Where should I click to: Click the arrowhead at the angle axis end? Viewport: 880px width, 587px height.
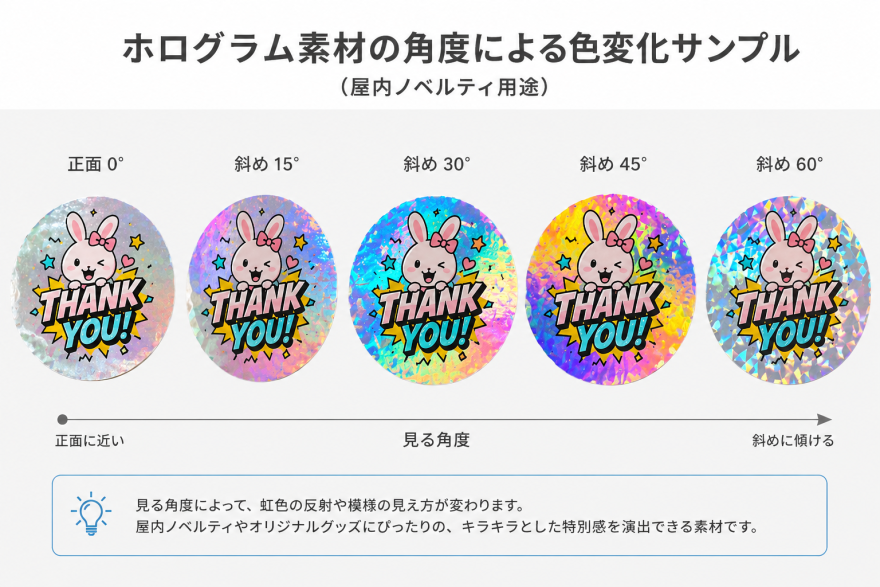click(824, 420)
